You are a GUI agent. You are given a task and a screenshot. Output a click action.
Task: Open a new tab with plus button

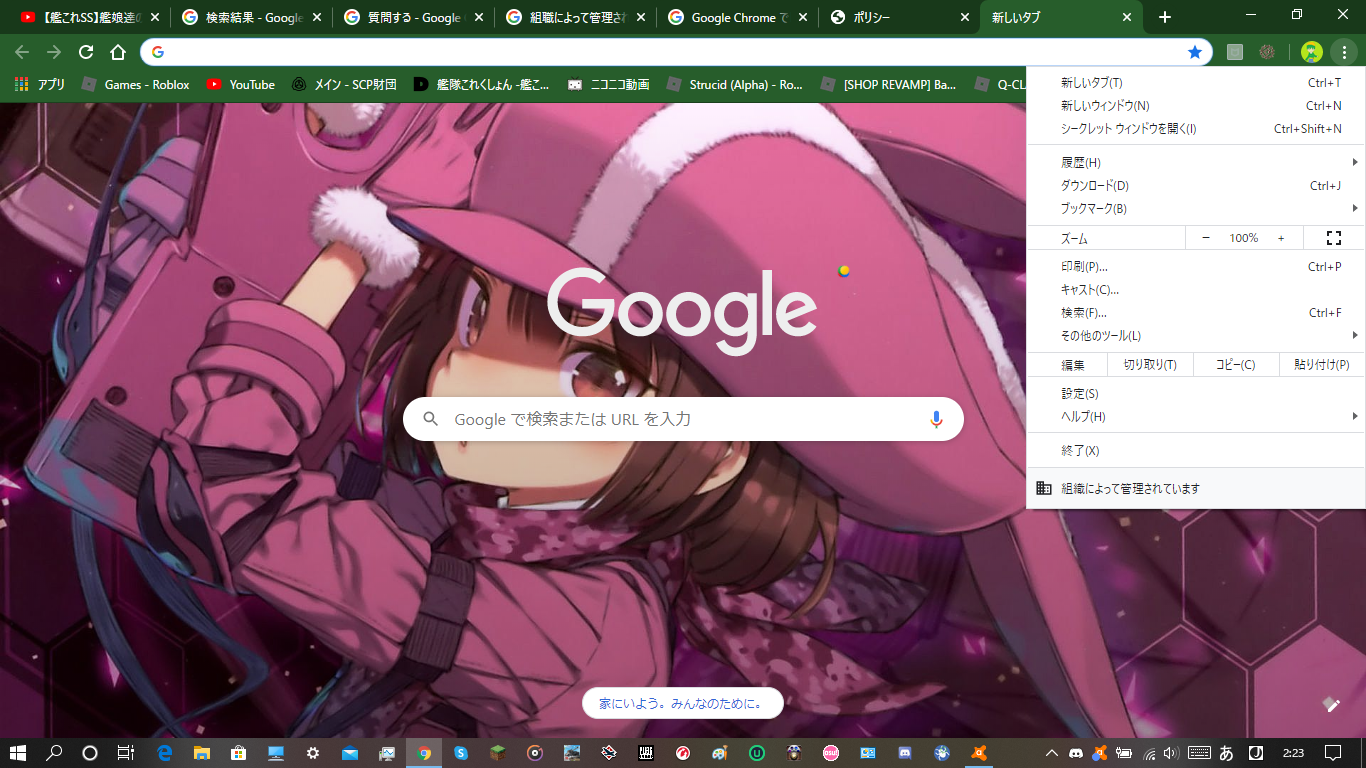pyautogui.click(x=1164, y=17)
